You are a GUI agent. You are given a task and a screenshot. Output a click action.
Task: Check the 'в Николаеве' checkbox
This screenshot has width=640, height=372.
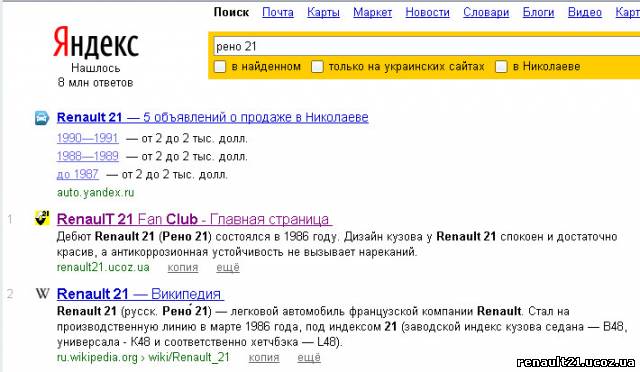tap(501, 67)
